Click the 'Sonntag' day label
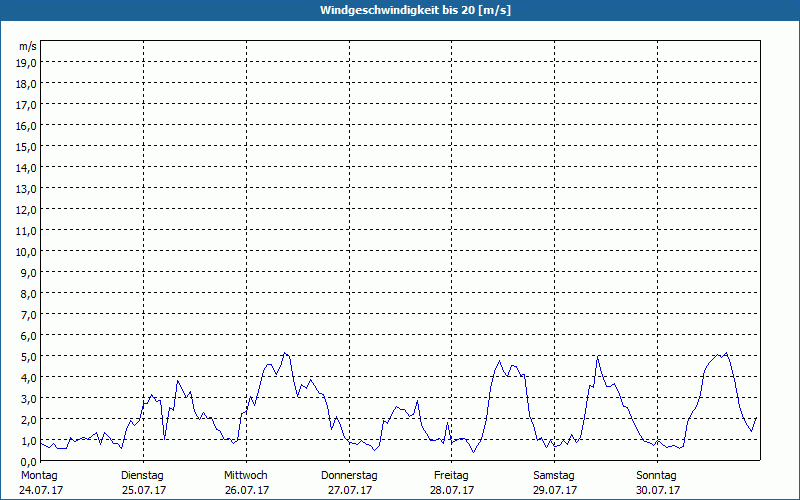 (656, 476)
